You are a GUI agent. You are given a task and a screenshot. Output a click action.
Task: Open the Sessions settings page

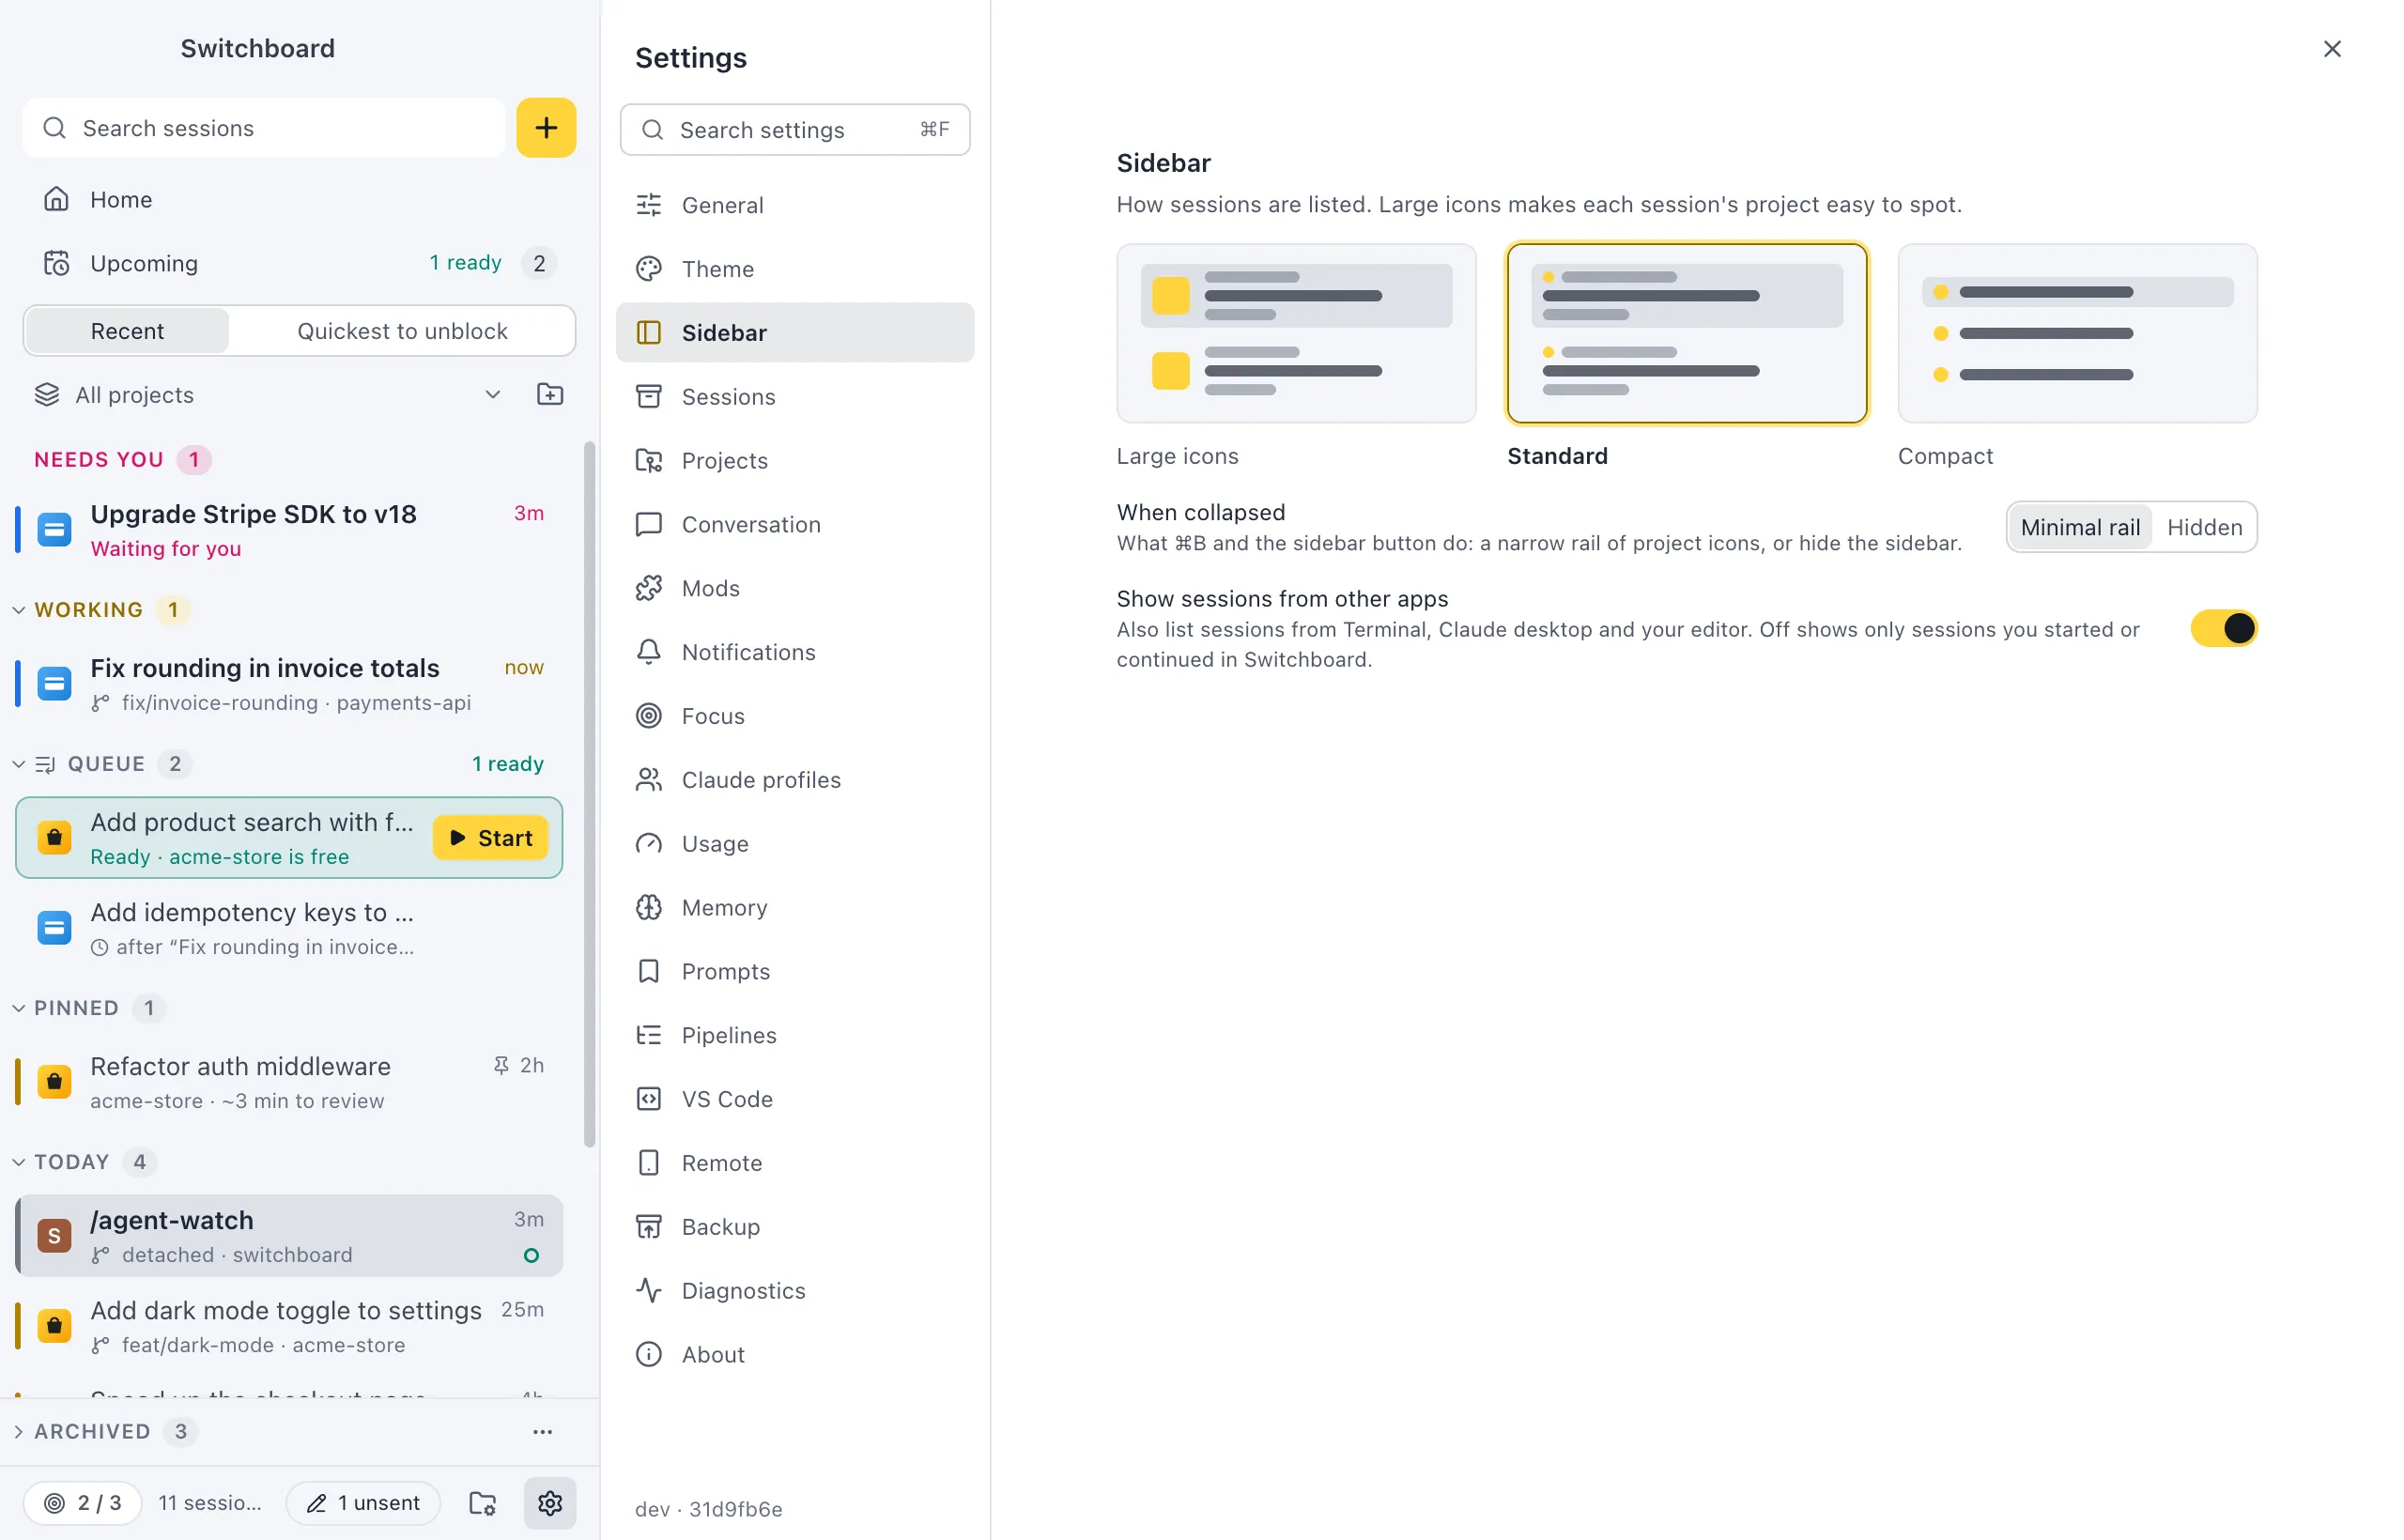pos(795,397)
